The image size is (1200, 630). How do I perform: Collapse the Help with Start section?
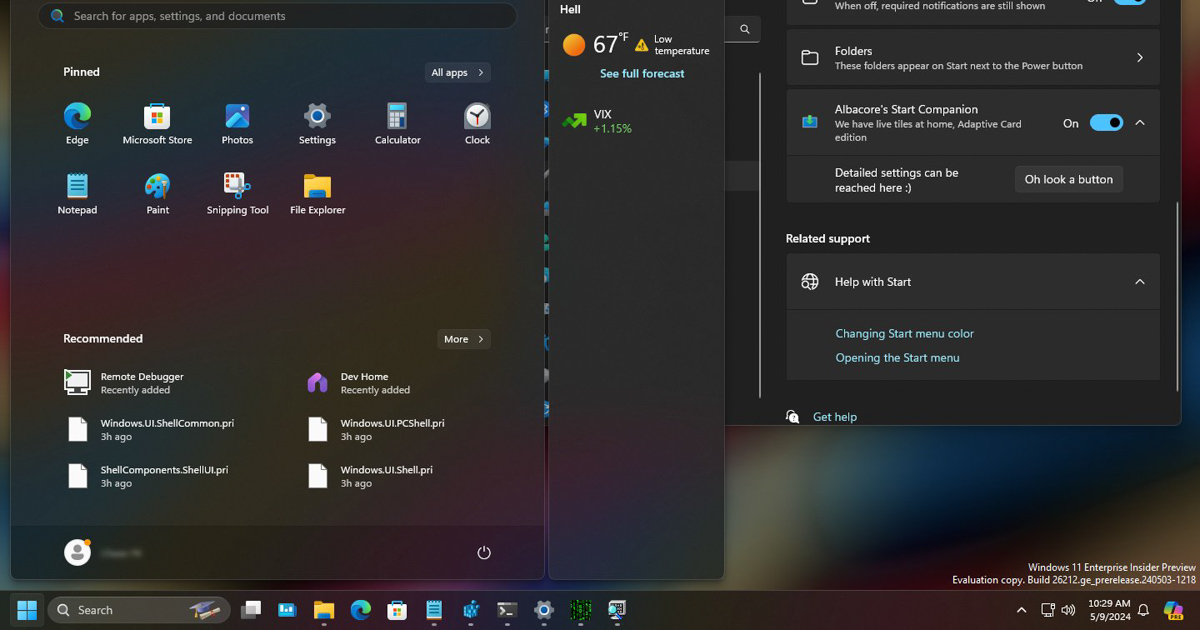coord(1139,282)
